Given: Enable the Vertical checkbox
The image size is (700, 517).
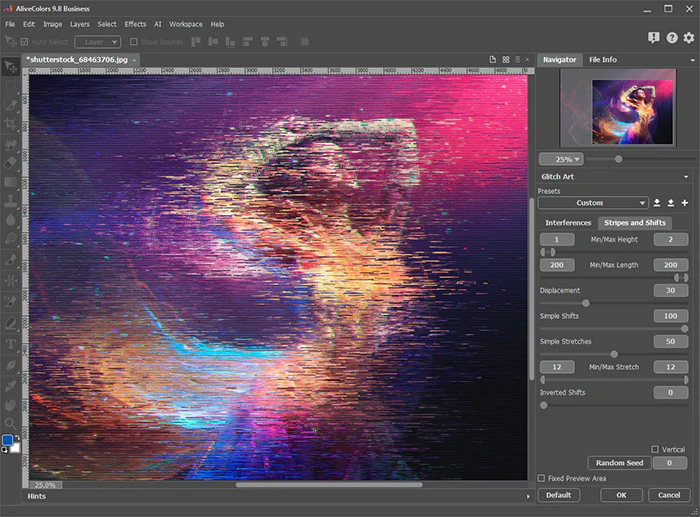Looking at the screenshot, I should (655, 449).
